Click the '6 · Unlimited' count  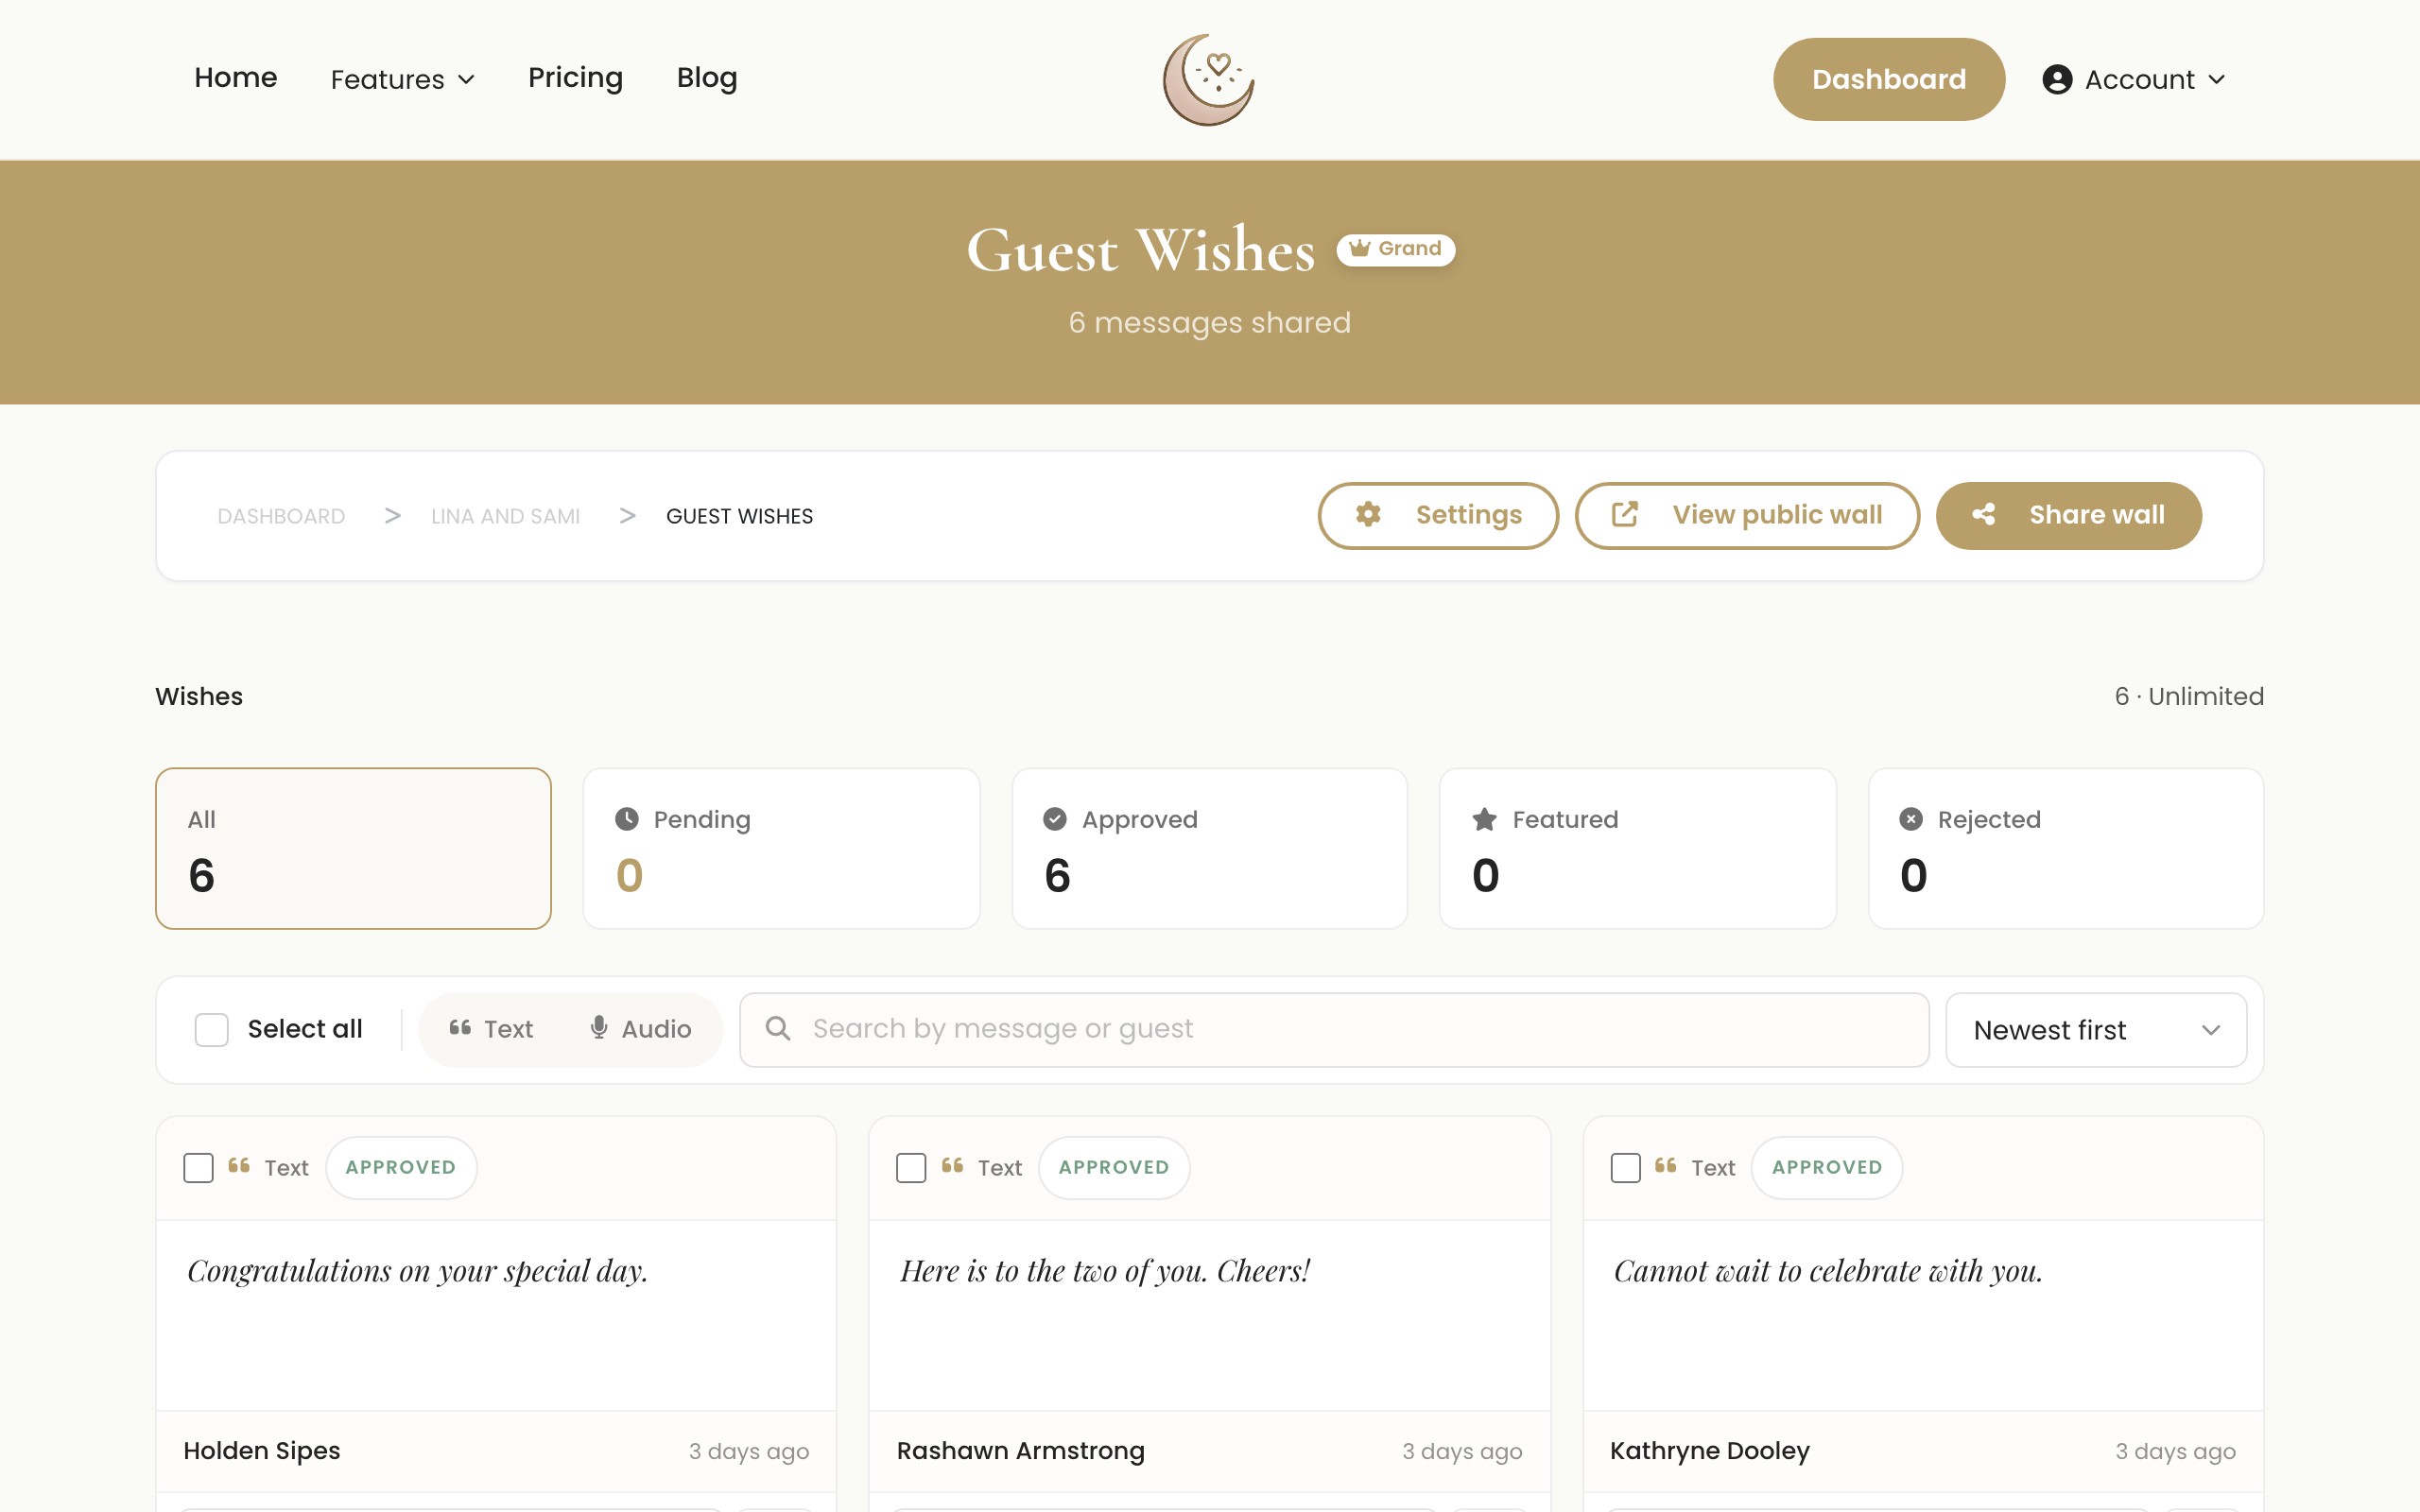coord(2189,696)
